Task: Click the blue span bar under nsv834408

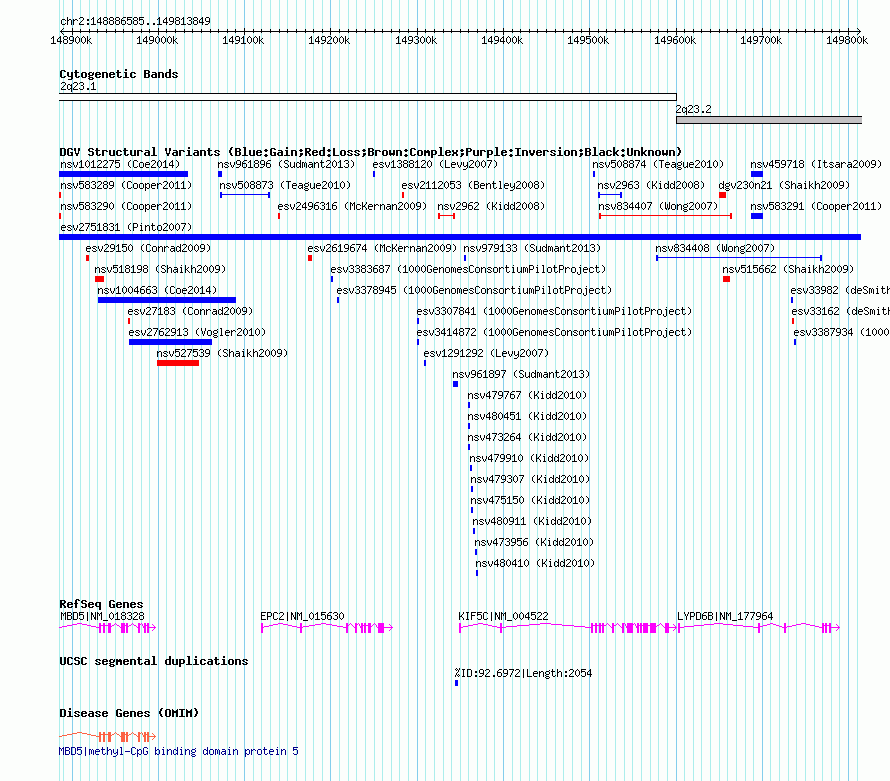Action: point(739,258)
